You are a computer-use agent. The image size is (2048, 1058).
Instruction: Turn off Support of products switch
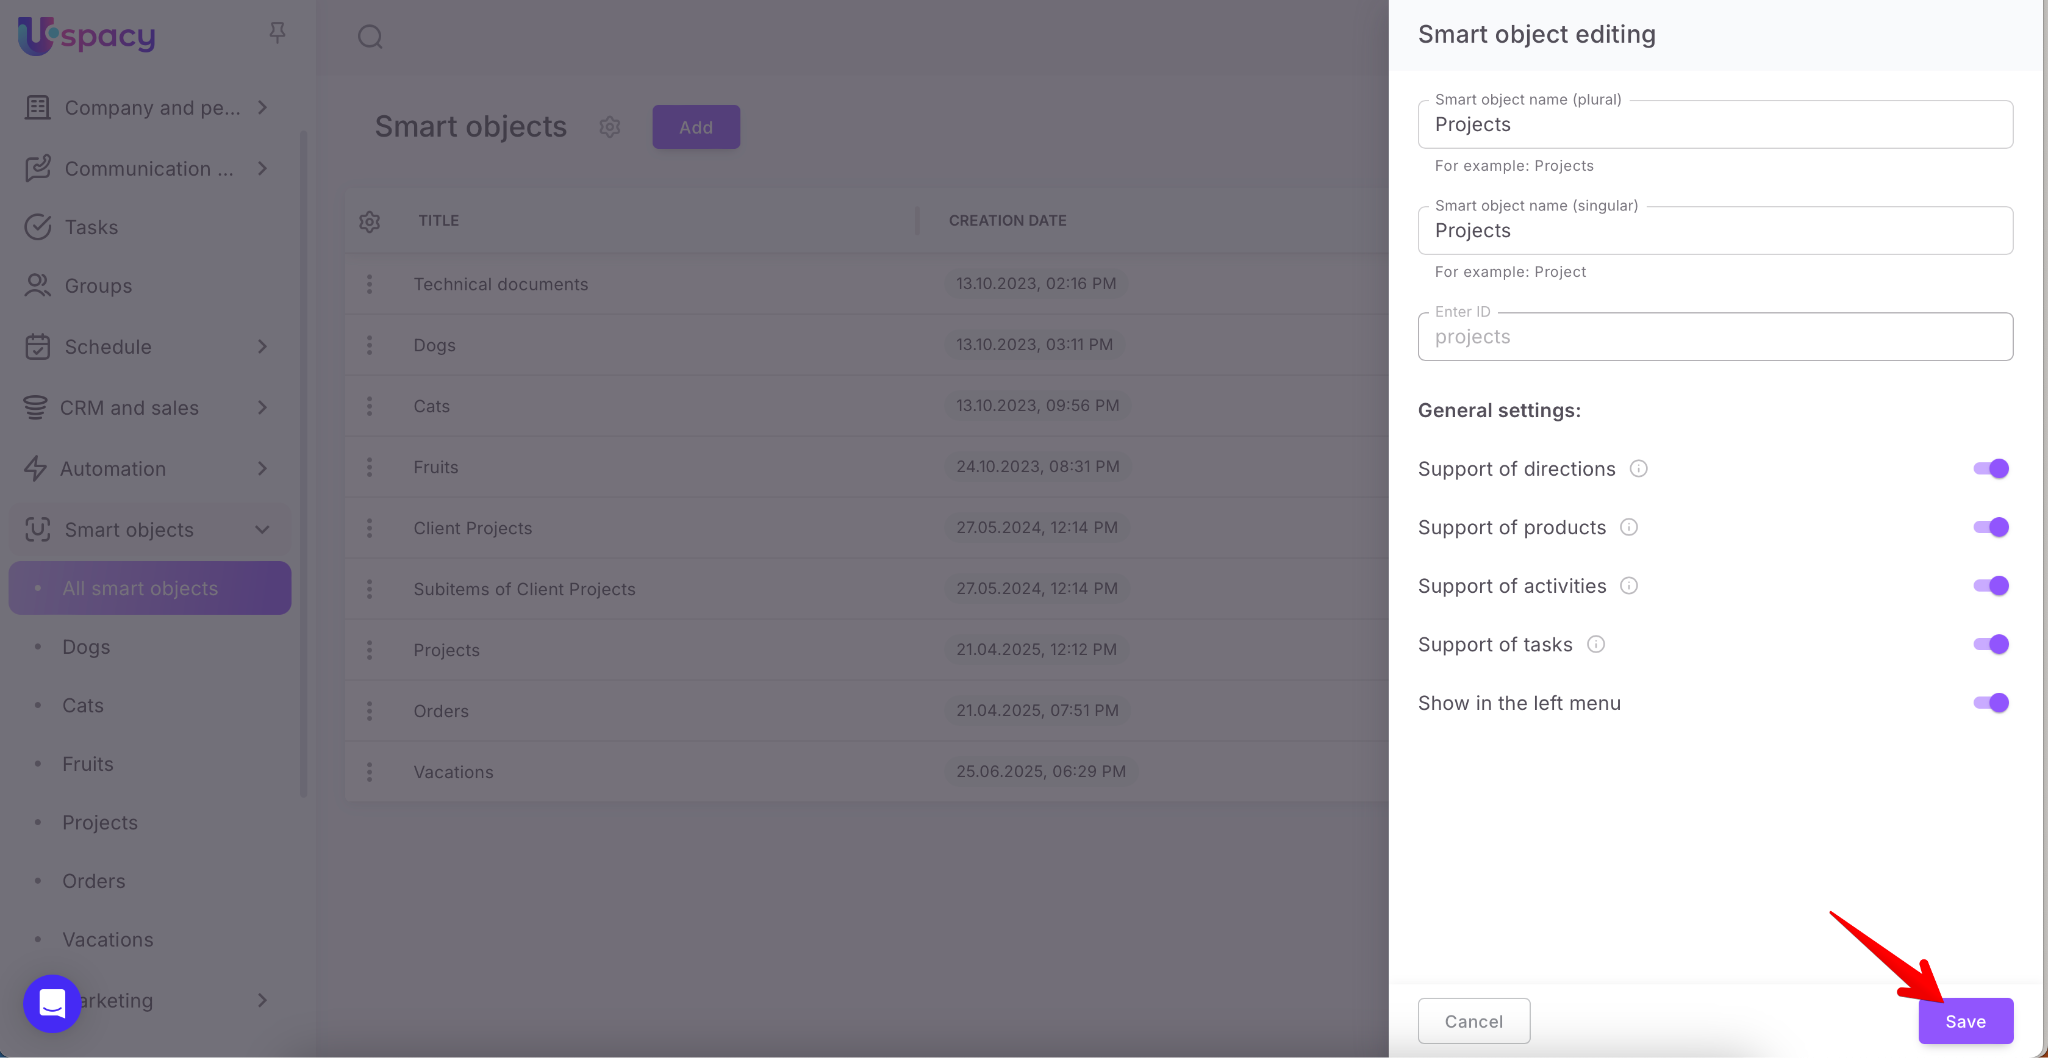[x=1990, y=527]
